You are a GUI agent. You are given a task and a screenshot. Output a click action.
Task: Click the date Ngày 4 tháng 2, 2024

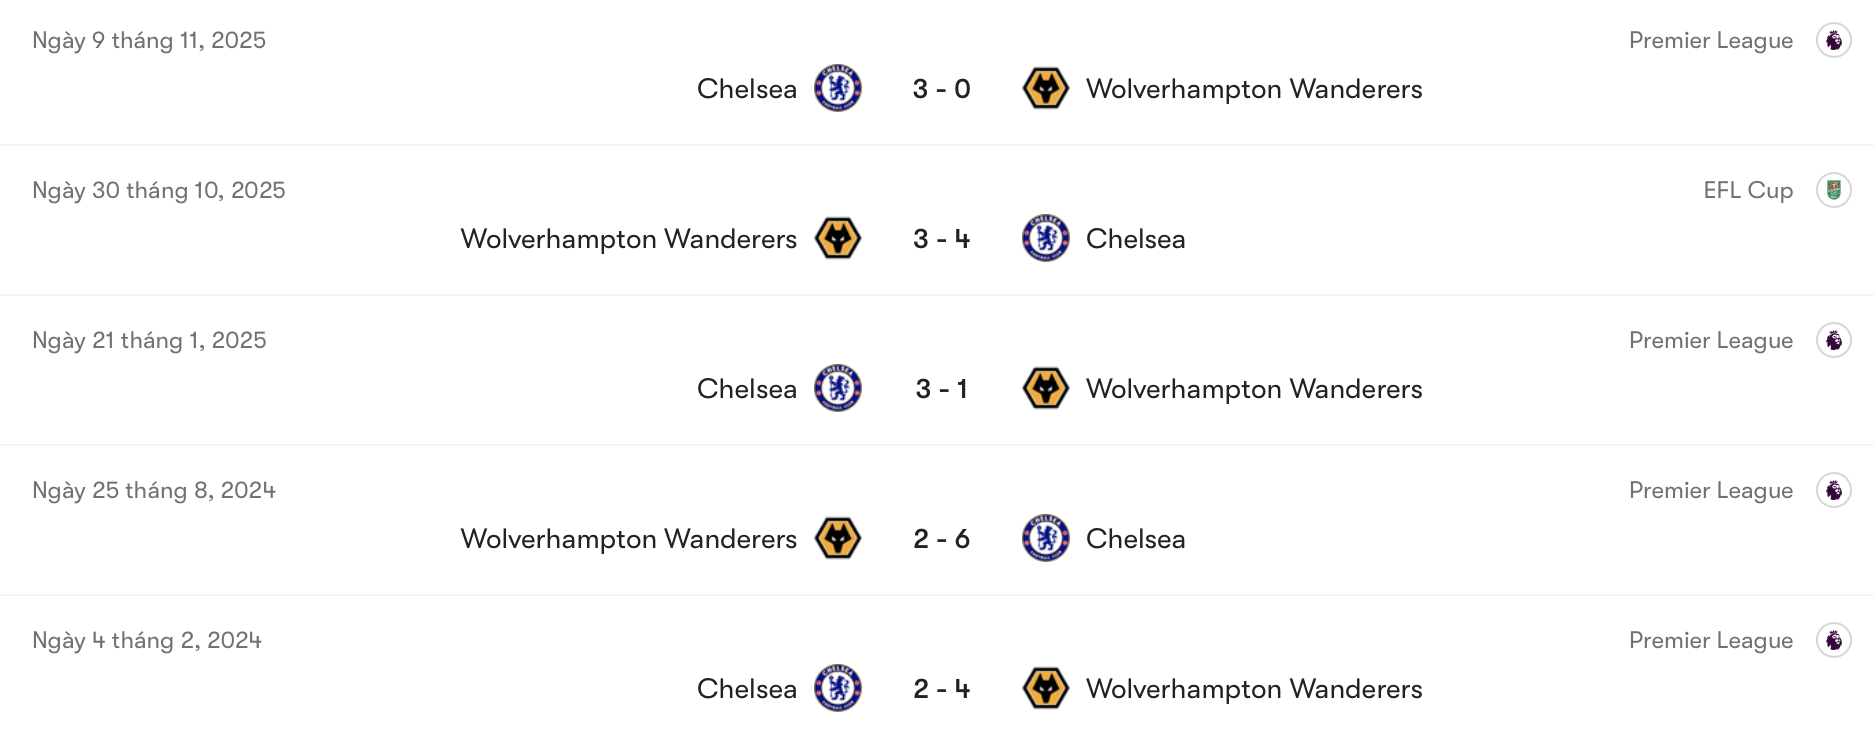(145, 639)
